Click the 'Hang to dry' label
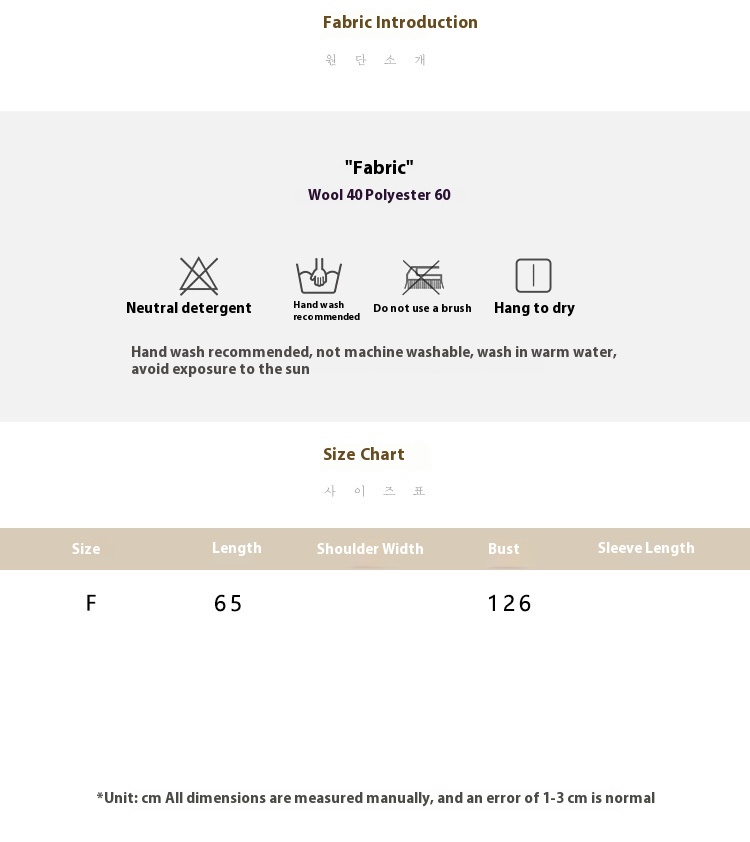 pyautogui.click(x=534, y=308)
